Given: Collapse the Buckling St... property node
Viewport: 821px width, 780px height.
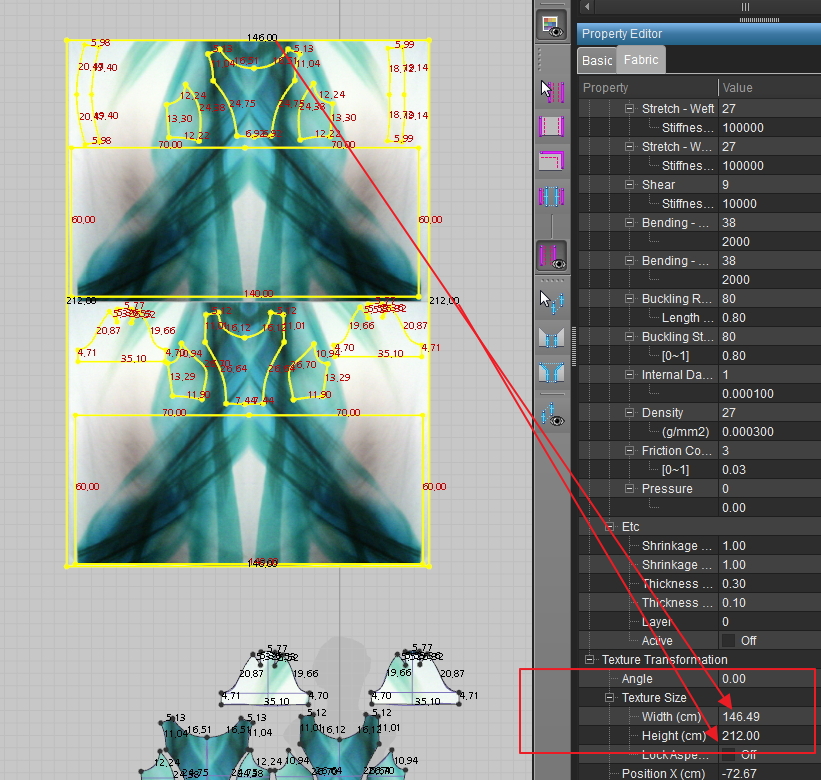Looking at the screenshot, I should tap(629, 337).
